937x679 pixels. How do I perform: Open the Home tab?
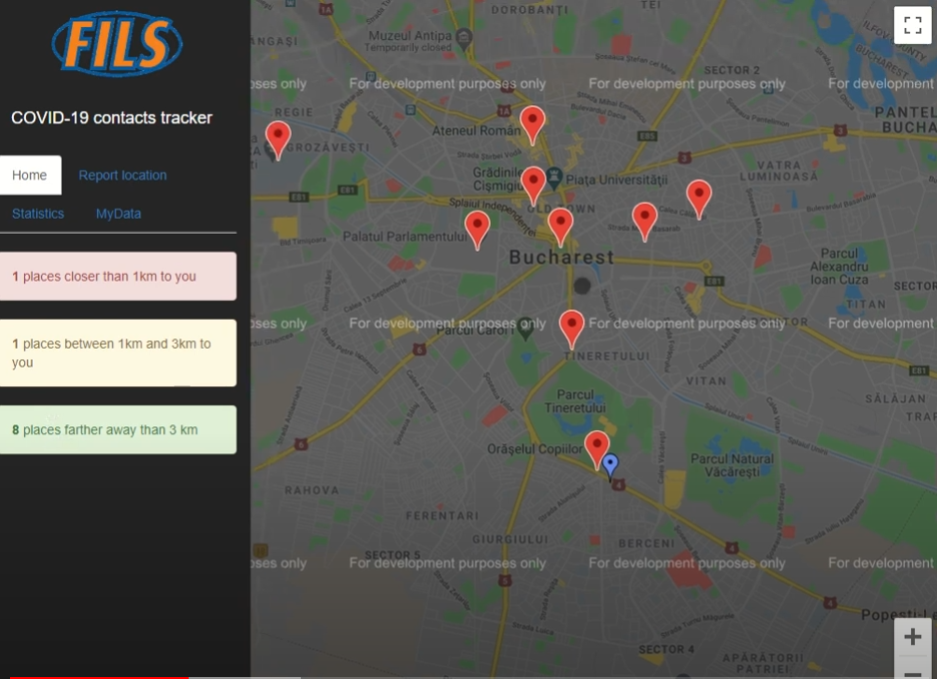pyautogui.click(x=30, y=175)
